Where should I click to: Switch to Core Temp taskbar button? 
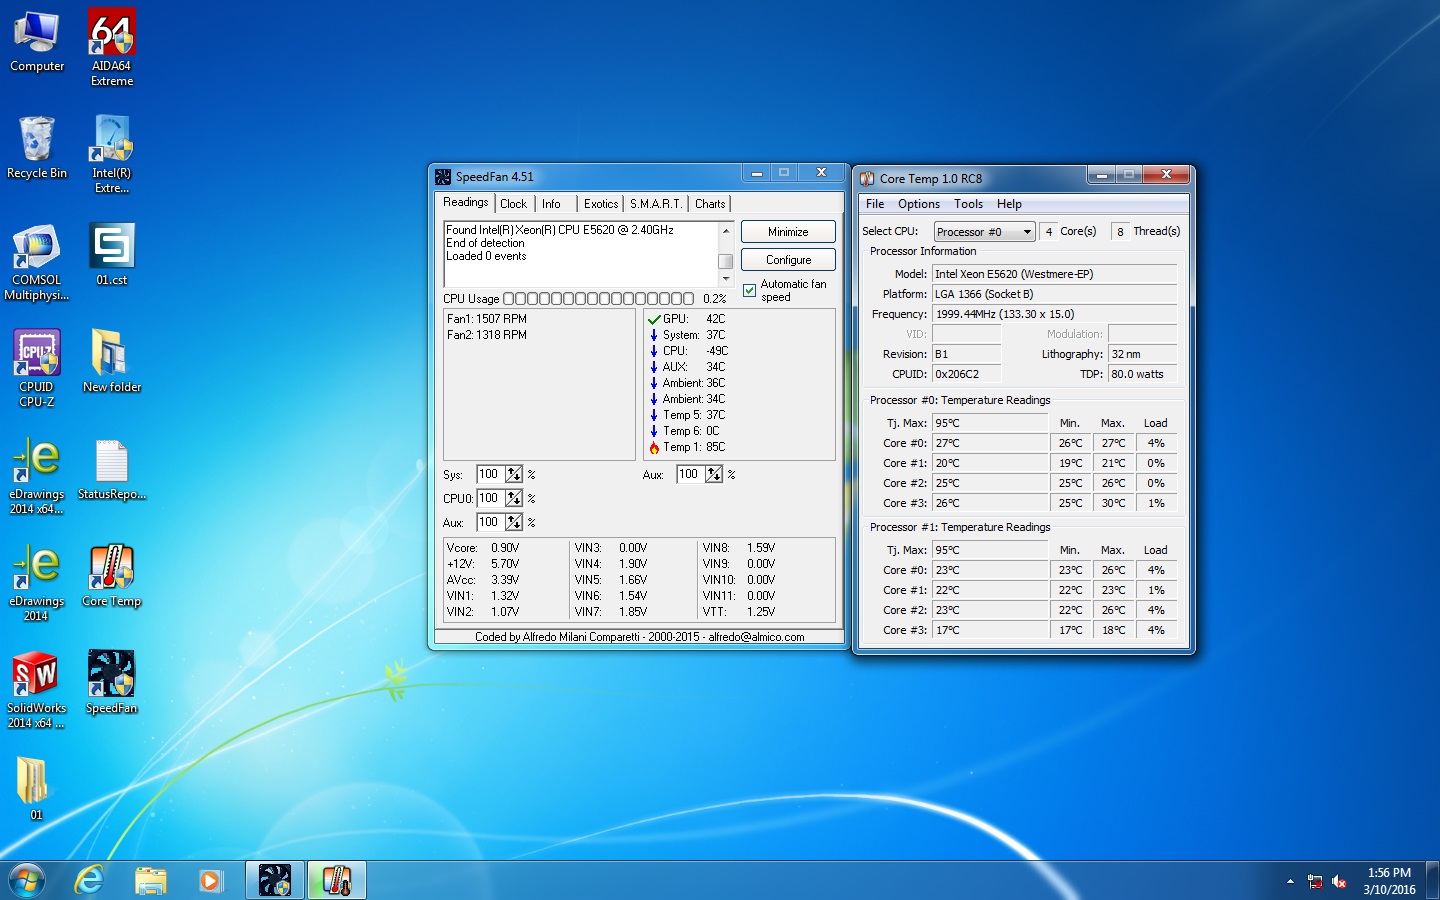[x=337, y=880]
